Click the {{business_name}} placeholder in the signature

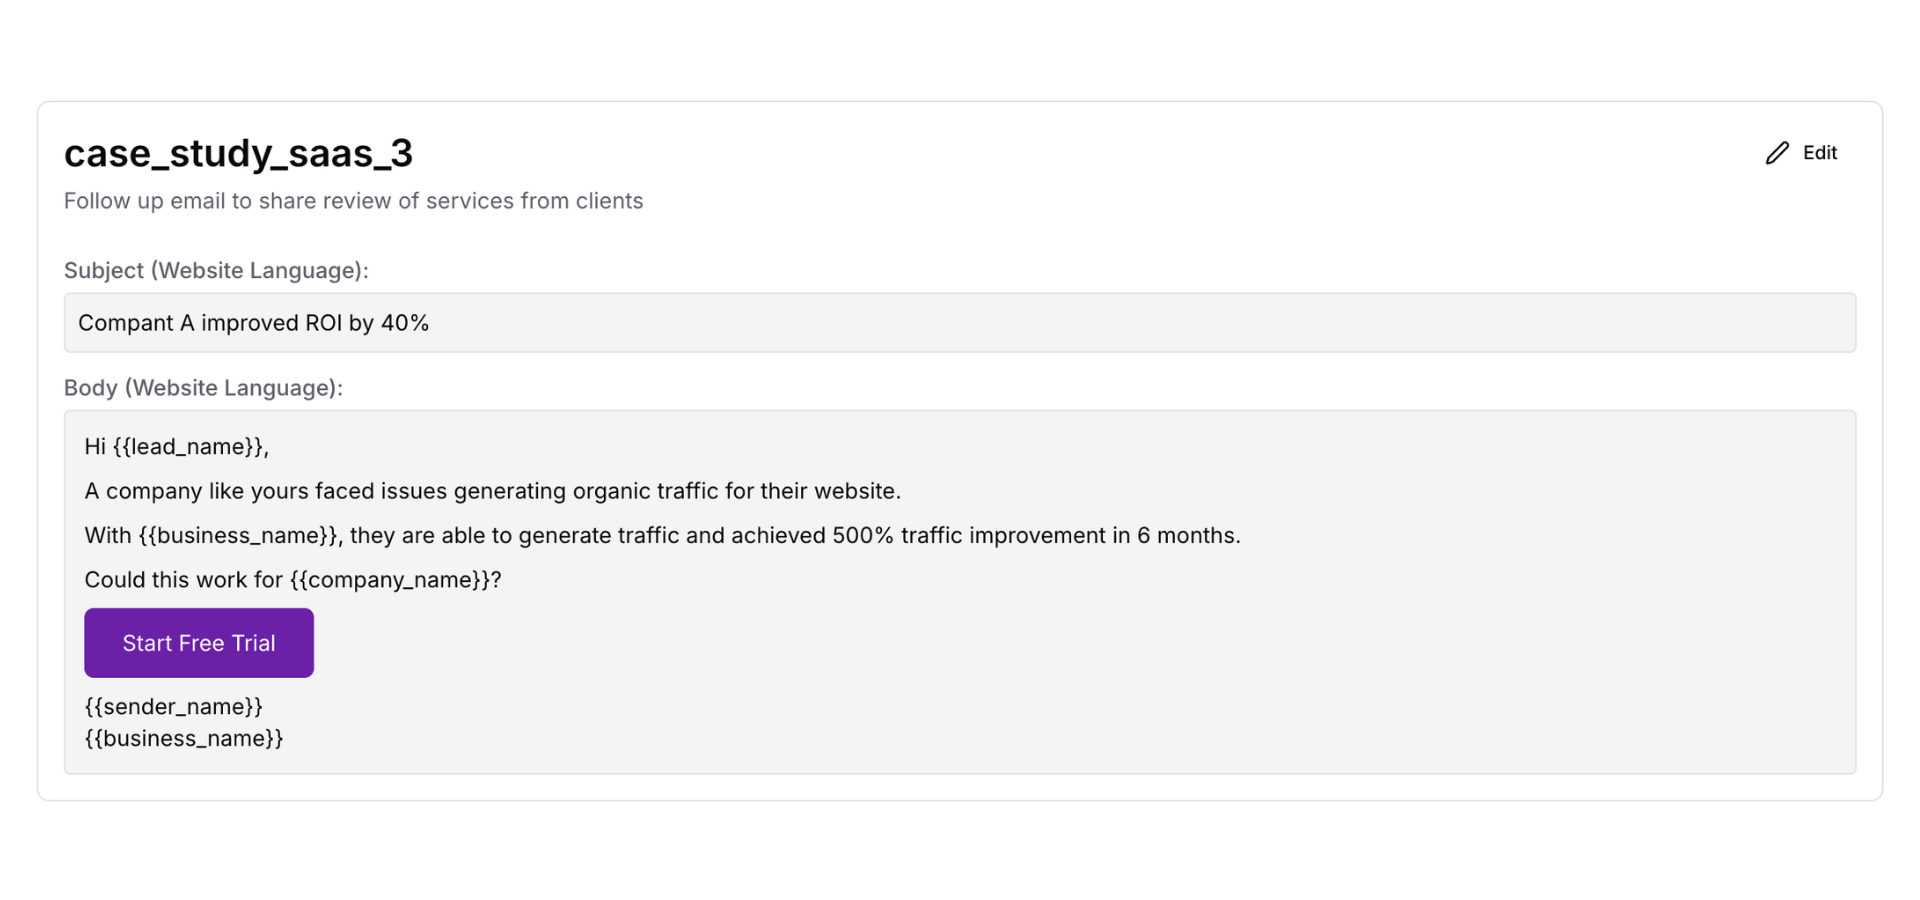point(183,738)
